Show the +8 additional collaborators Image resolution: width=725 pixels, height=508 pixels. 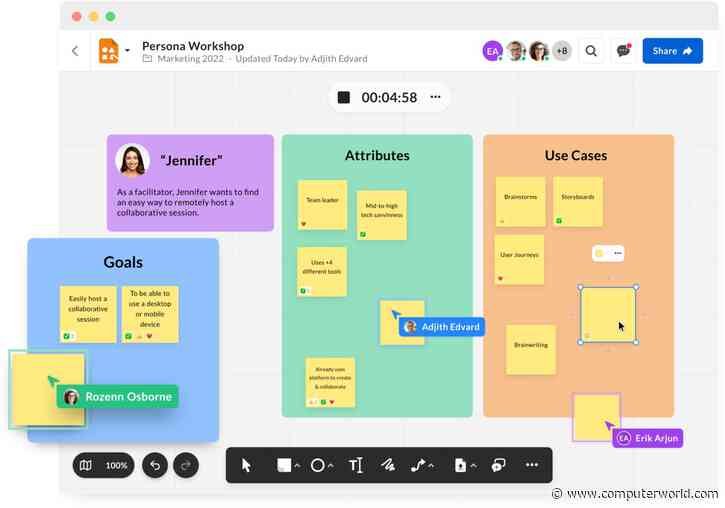point(562,51)
